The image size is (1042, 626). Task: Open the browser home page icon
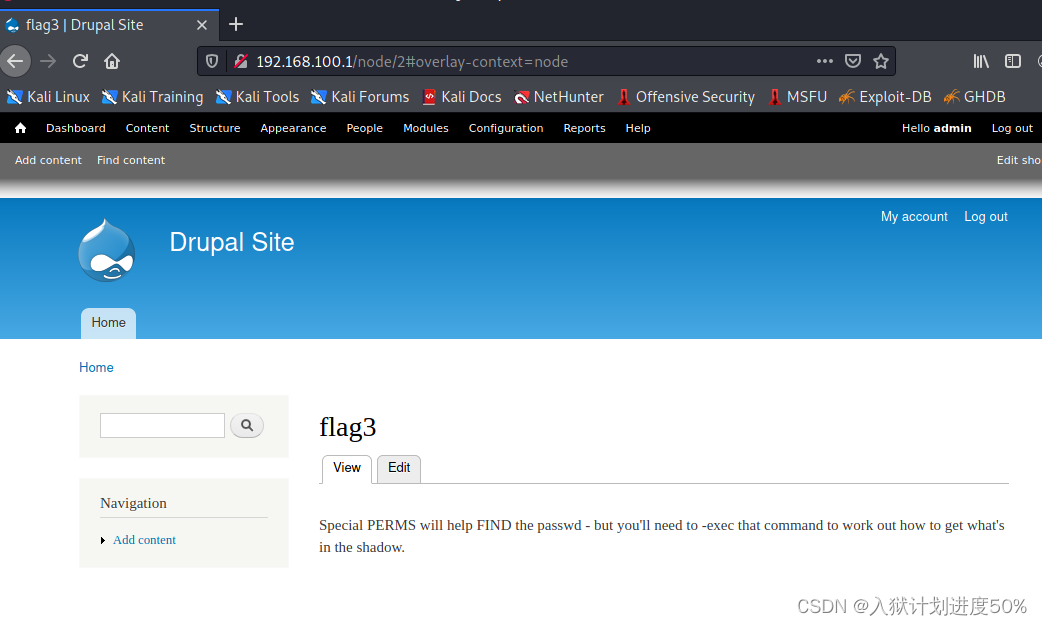click(112, 61)
